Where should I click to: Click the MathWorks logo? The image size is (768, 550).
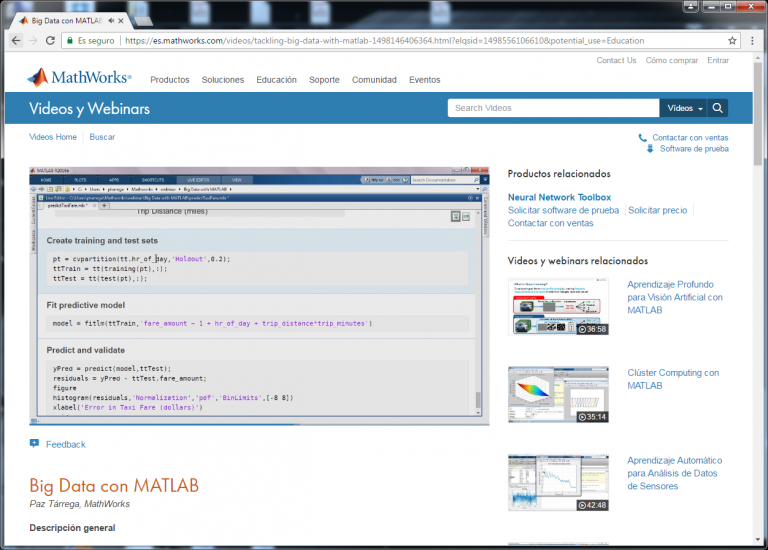tap(79, 77)
